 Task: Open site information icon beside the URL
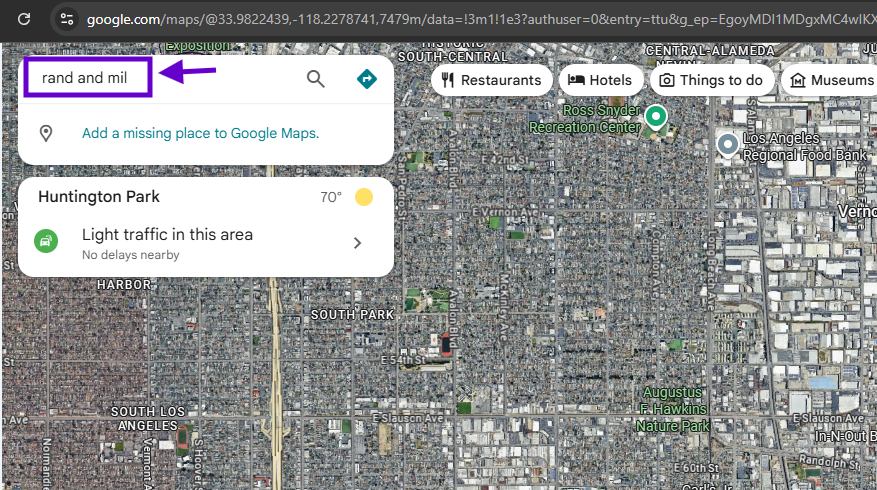(67, 20)
